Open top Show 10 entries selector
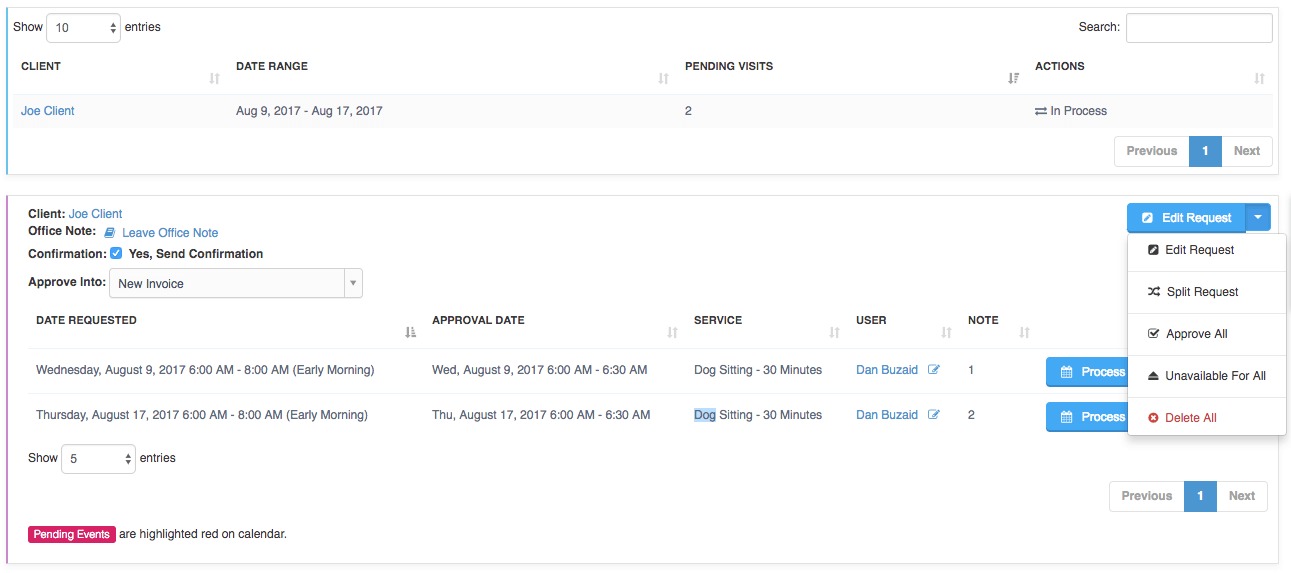The image size is (1291, 573). click(x=84, y=28)
